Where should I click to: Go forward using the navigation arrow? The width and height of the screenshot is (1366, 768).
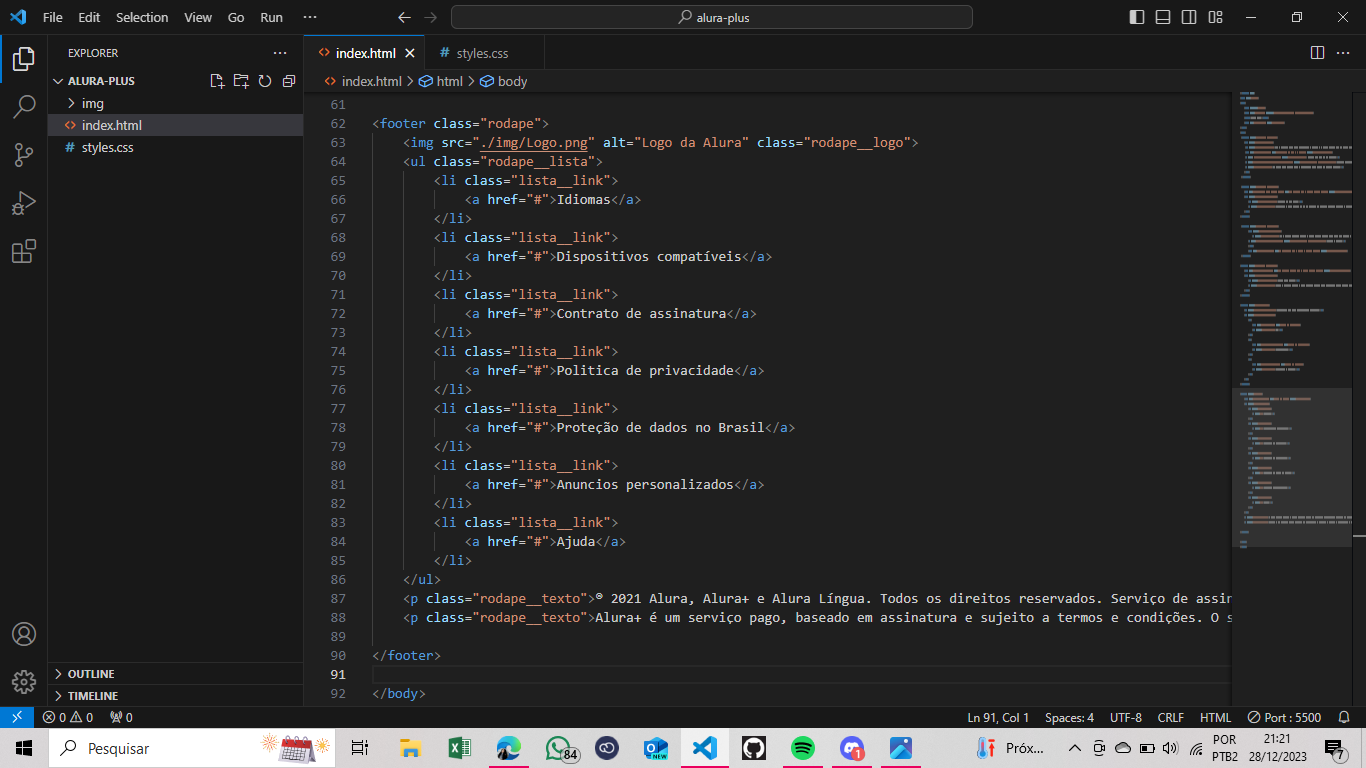click(430, 17)
